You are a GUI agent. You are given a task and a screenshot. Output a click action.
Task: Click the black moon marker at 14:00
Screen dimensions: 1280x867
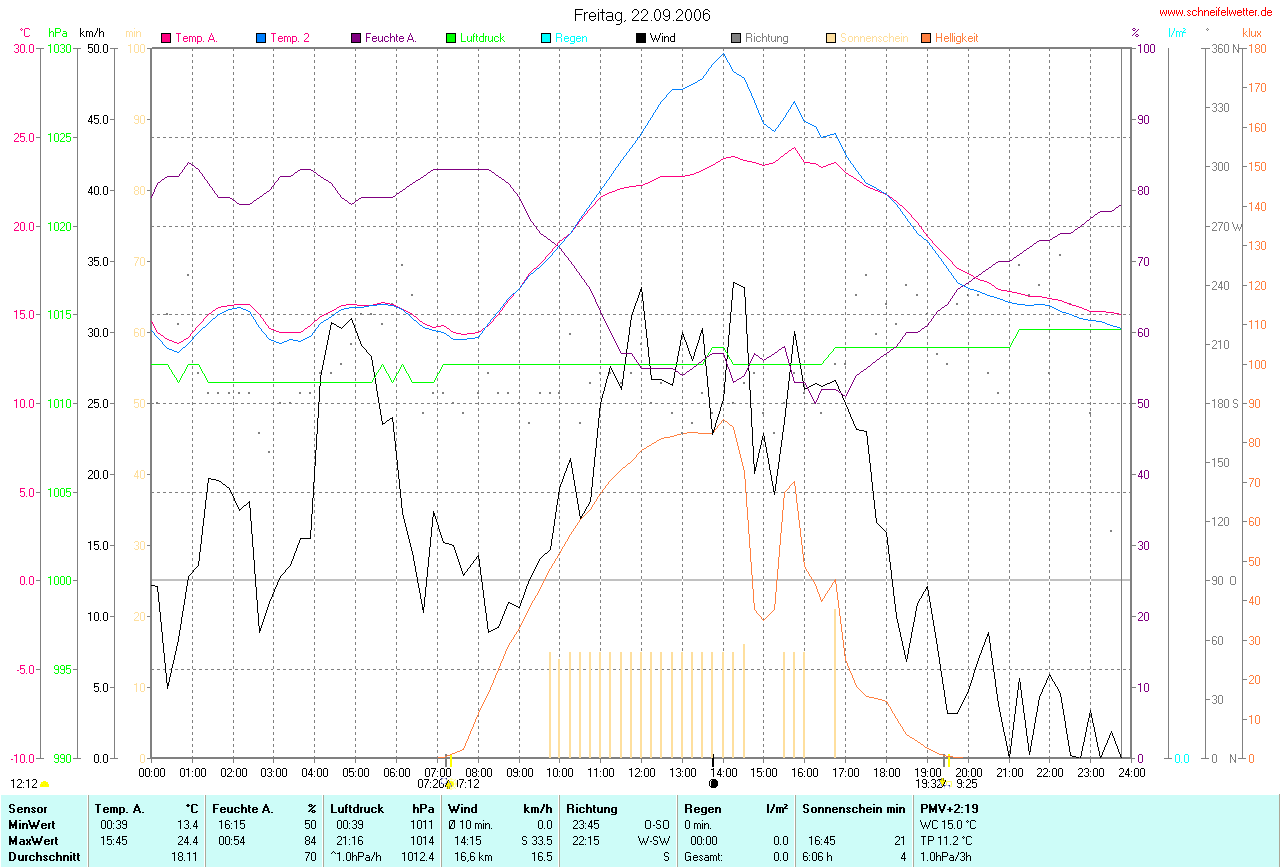point(713,784)
